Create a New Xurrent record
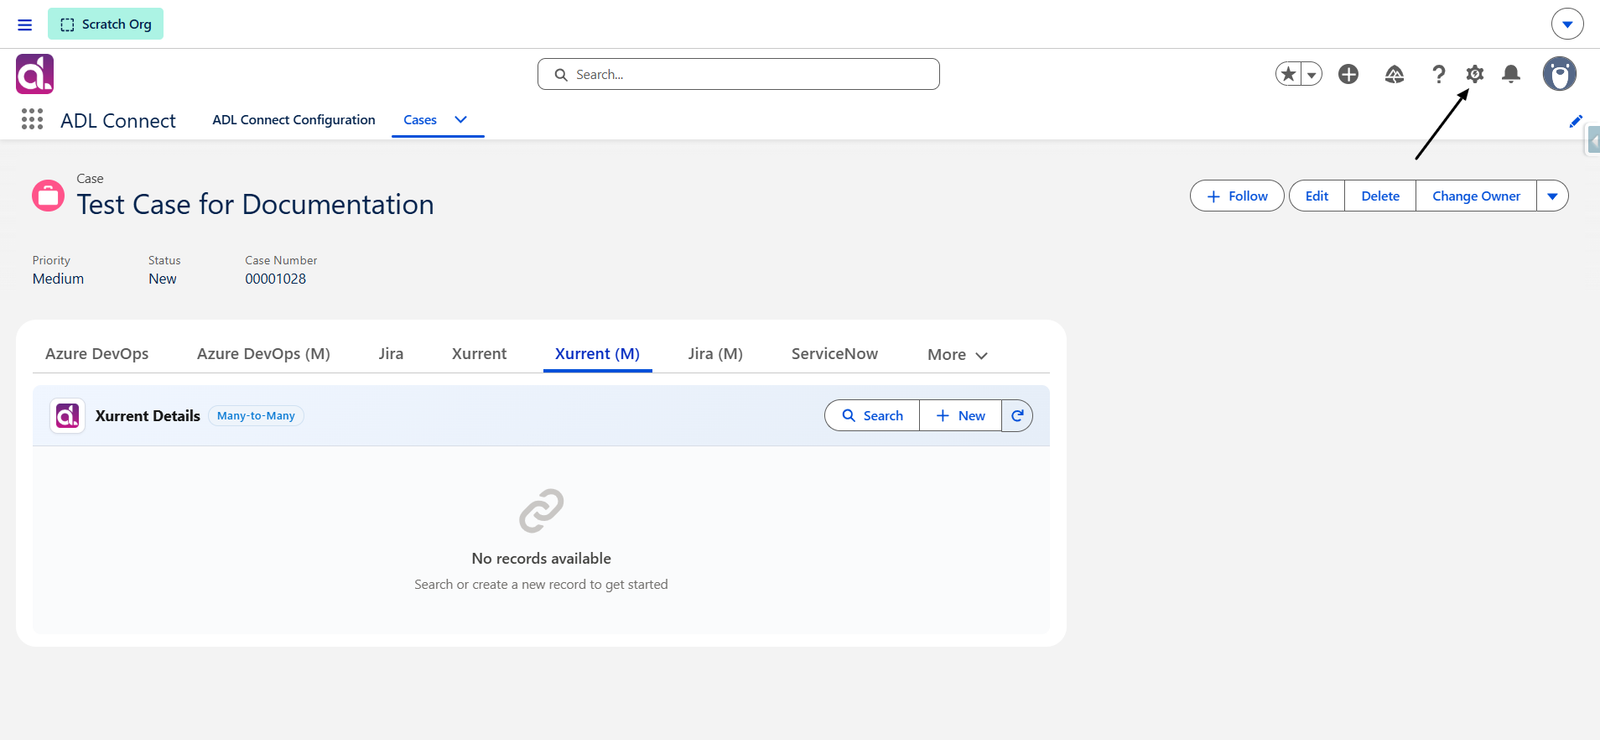This screenshot has width=1600, height=740. pyautogui.click(x=960, y=416)
